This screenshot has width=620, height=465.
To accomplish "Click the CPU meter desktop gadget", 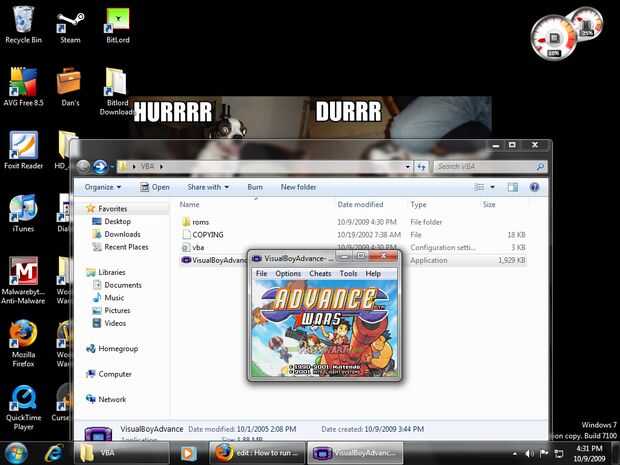I will pyautogui.click(x=554, y=38).
